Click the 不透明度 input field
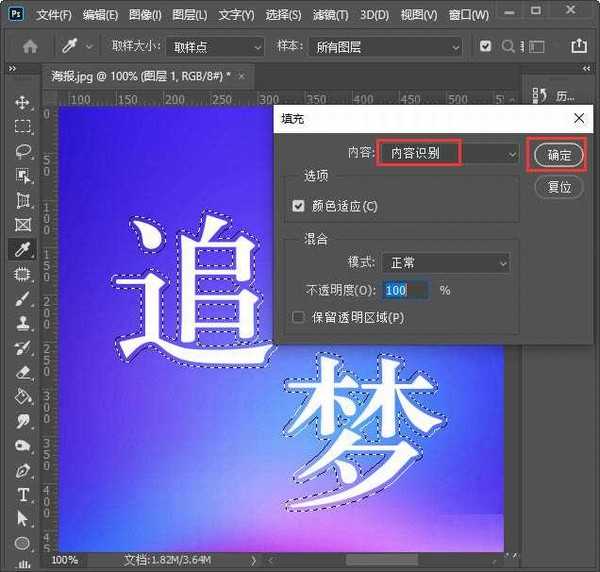Viewport: 600px width, 572px height. (x=405, y=290)
